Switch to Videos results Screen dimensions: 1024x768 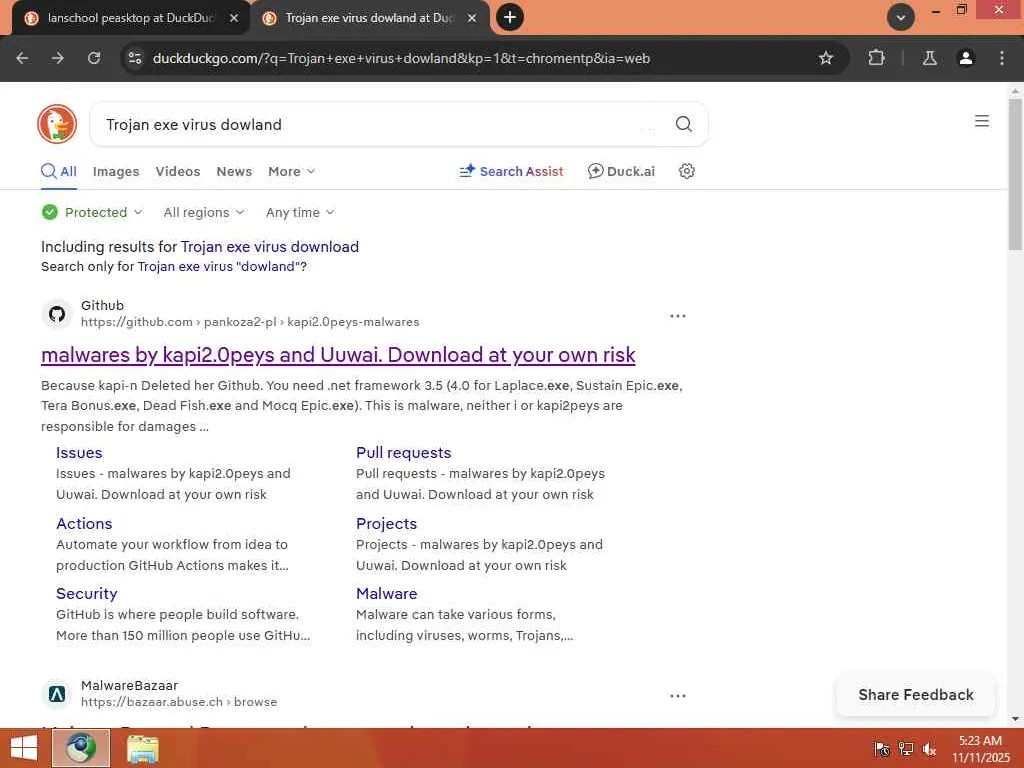pyautogui.click(x=178, y=171)
